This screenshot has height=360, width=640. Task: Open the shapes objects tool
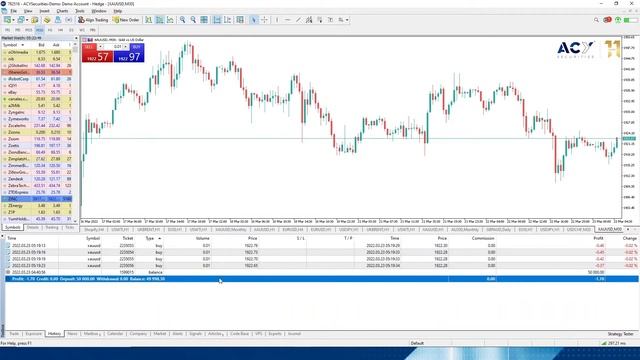click(341, 20)
